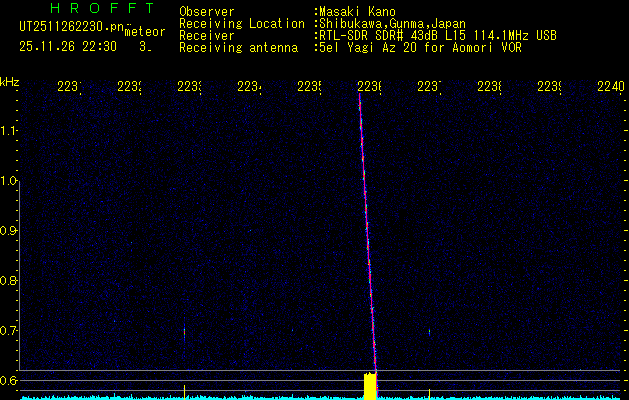Click the 0.7 kHz frequency axis tick

[9, 330]
